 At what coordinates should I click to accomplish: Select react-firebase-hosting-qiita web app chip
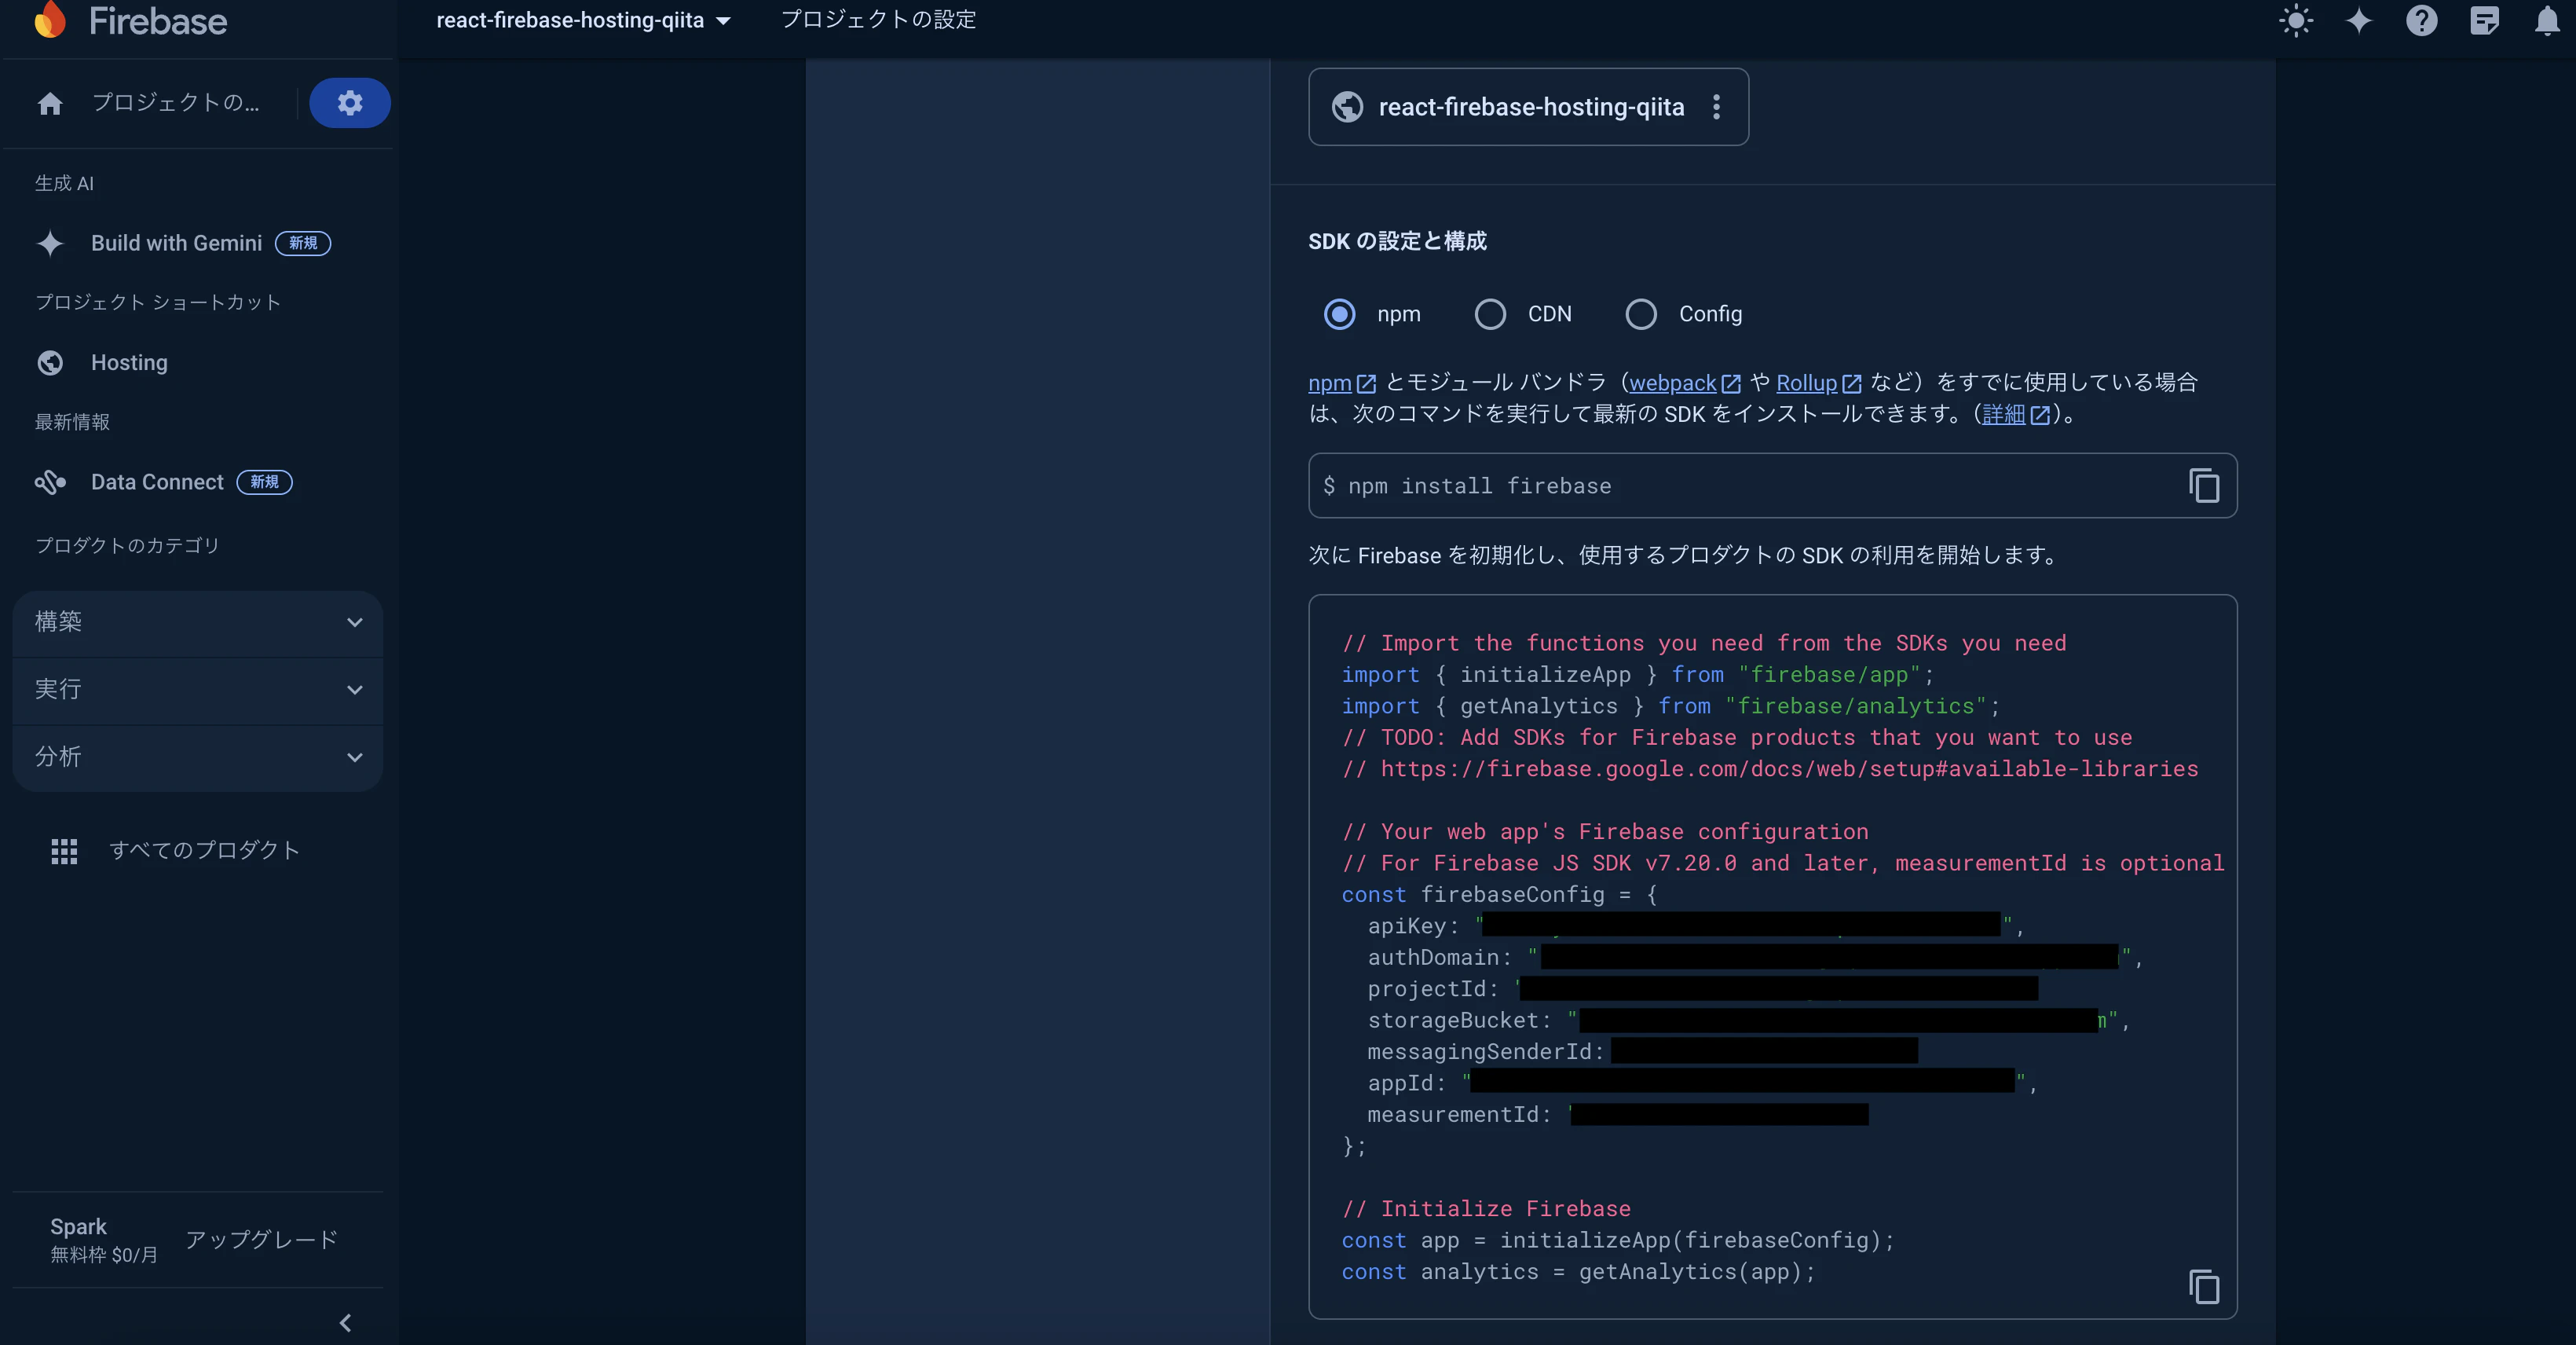(x=1528, y=107)
